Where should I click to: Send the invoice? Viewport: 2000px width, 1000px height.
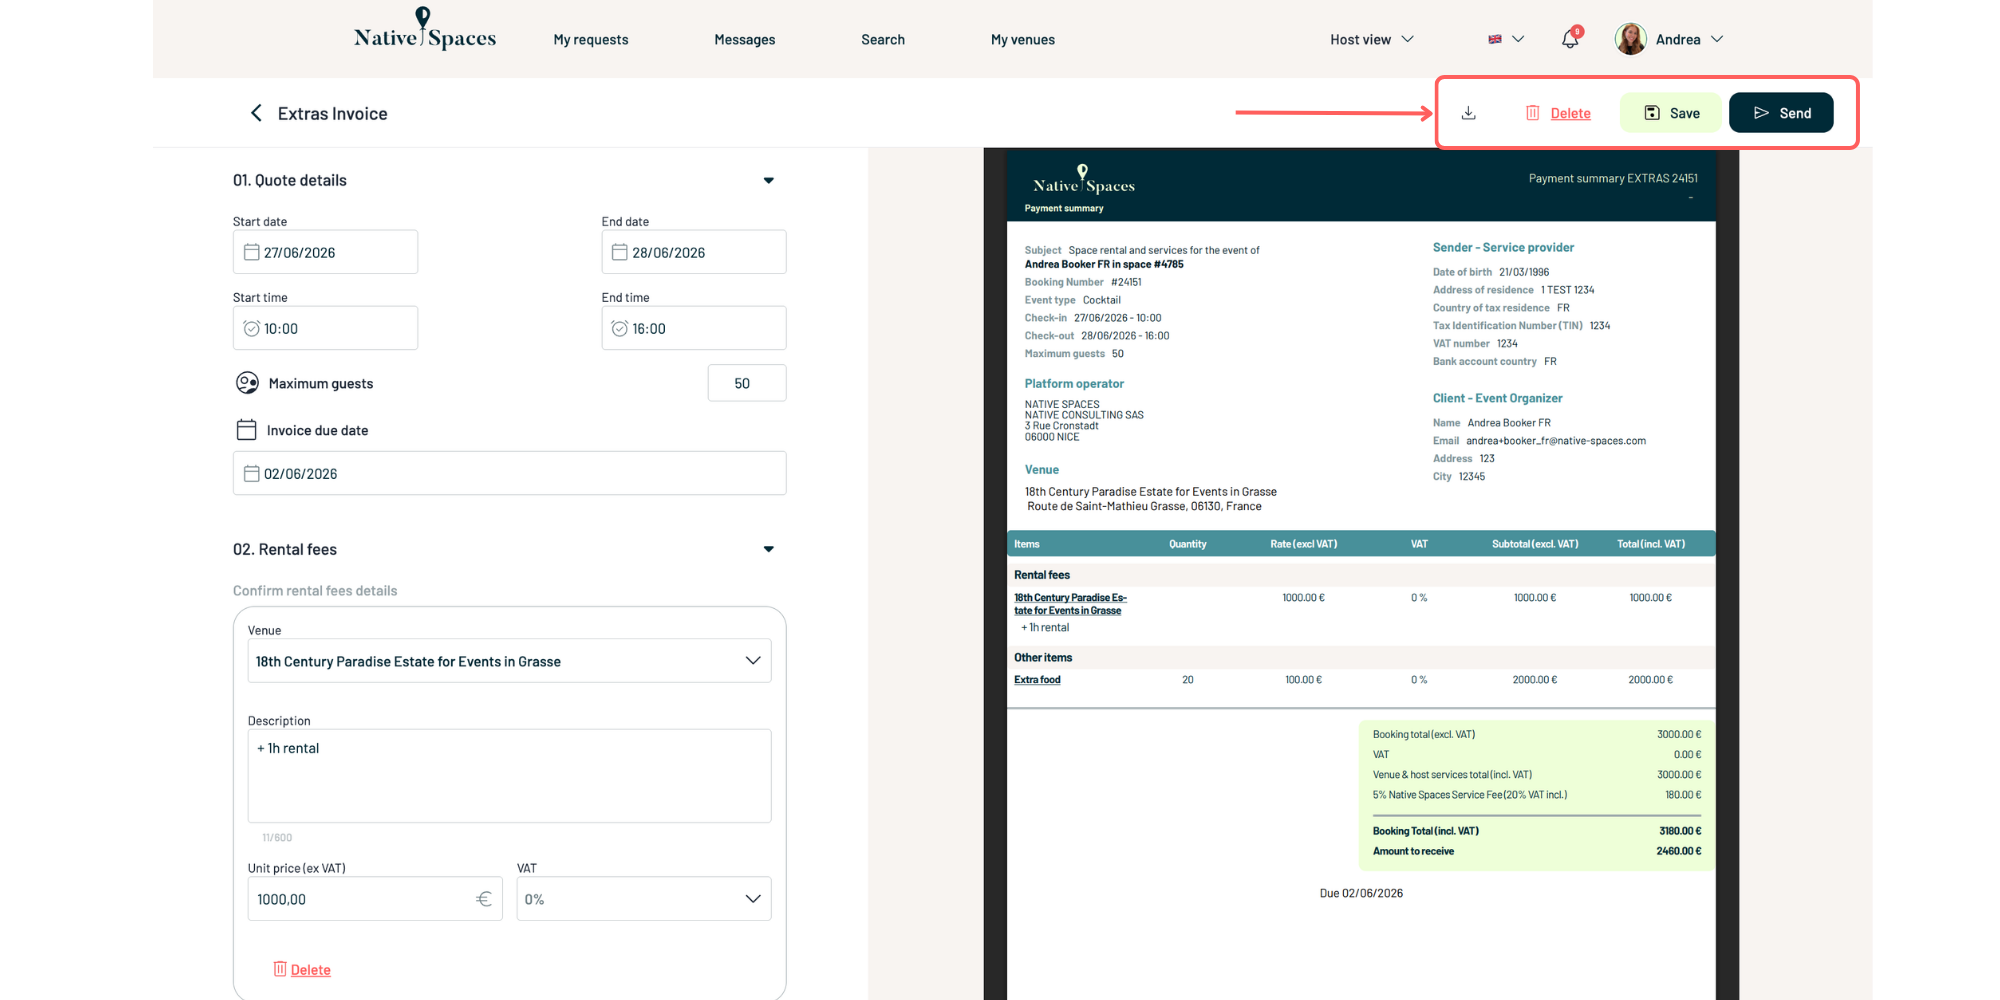[1781, 113]
